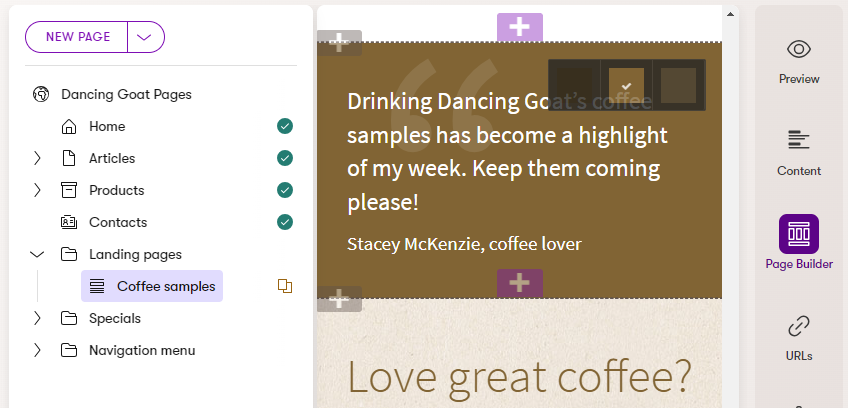848x408 pixels.
Task: Open the URLs section
Action: pos(798,337)
